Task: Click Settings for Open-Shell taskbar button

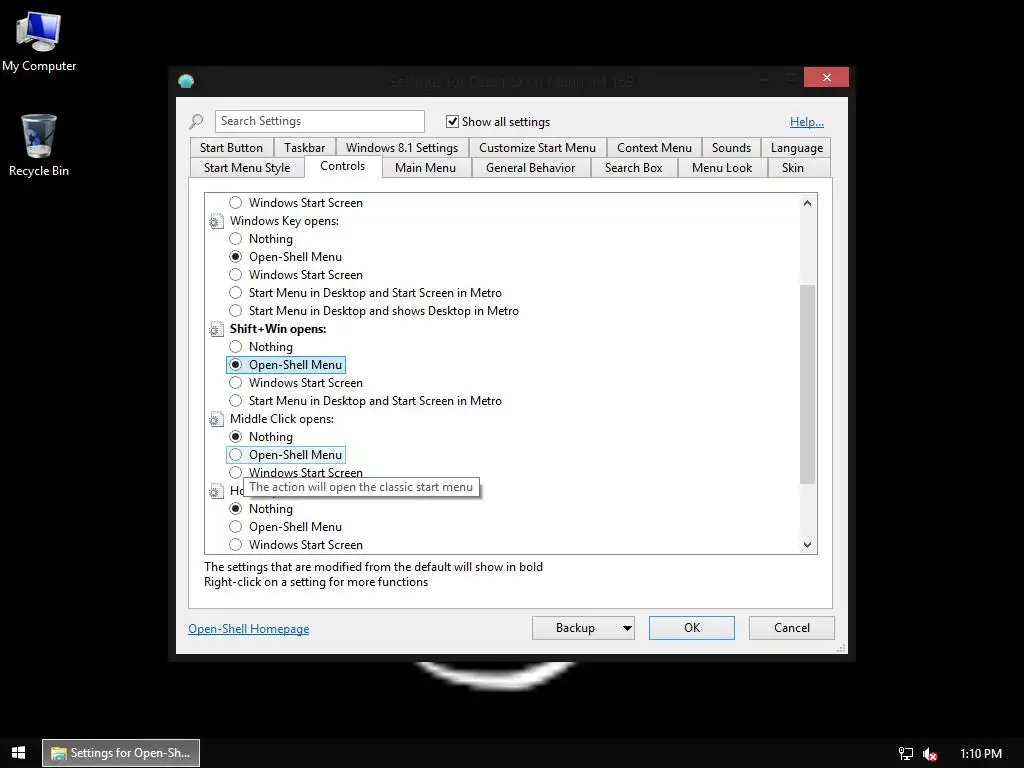Action: coord(121,753)
